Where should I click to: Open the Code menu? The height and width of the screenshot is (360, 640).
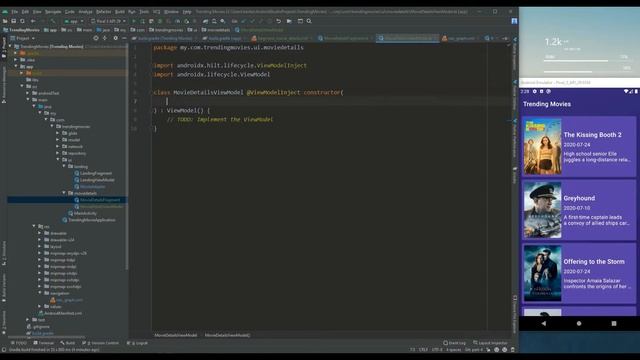tap(70, 12)
